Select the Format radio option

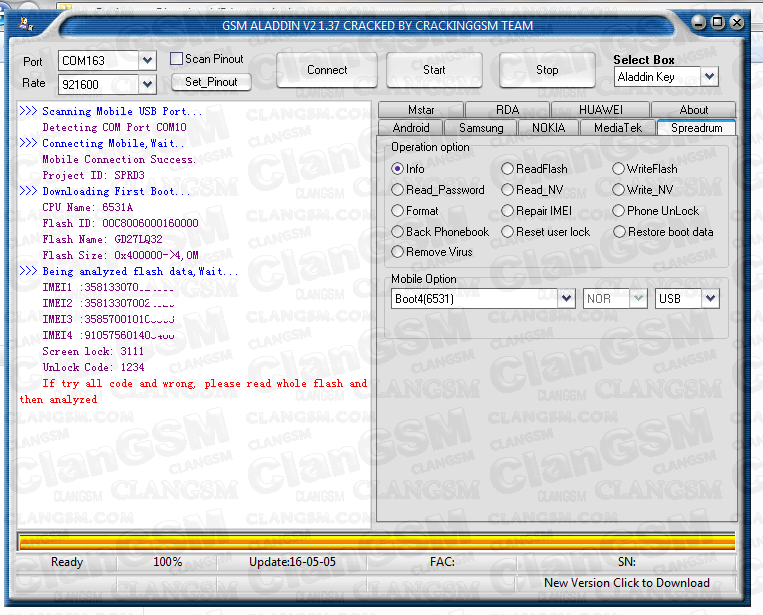398,211
